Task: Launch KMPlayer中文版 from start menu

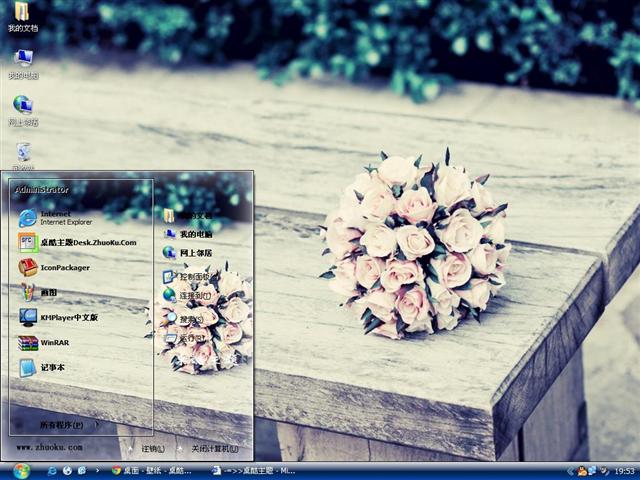Action: 58,318
